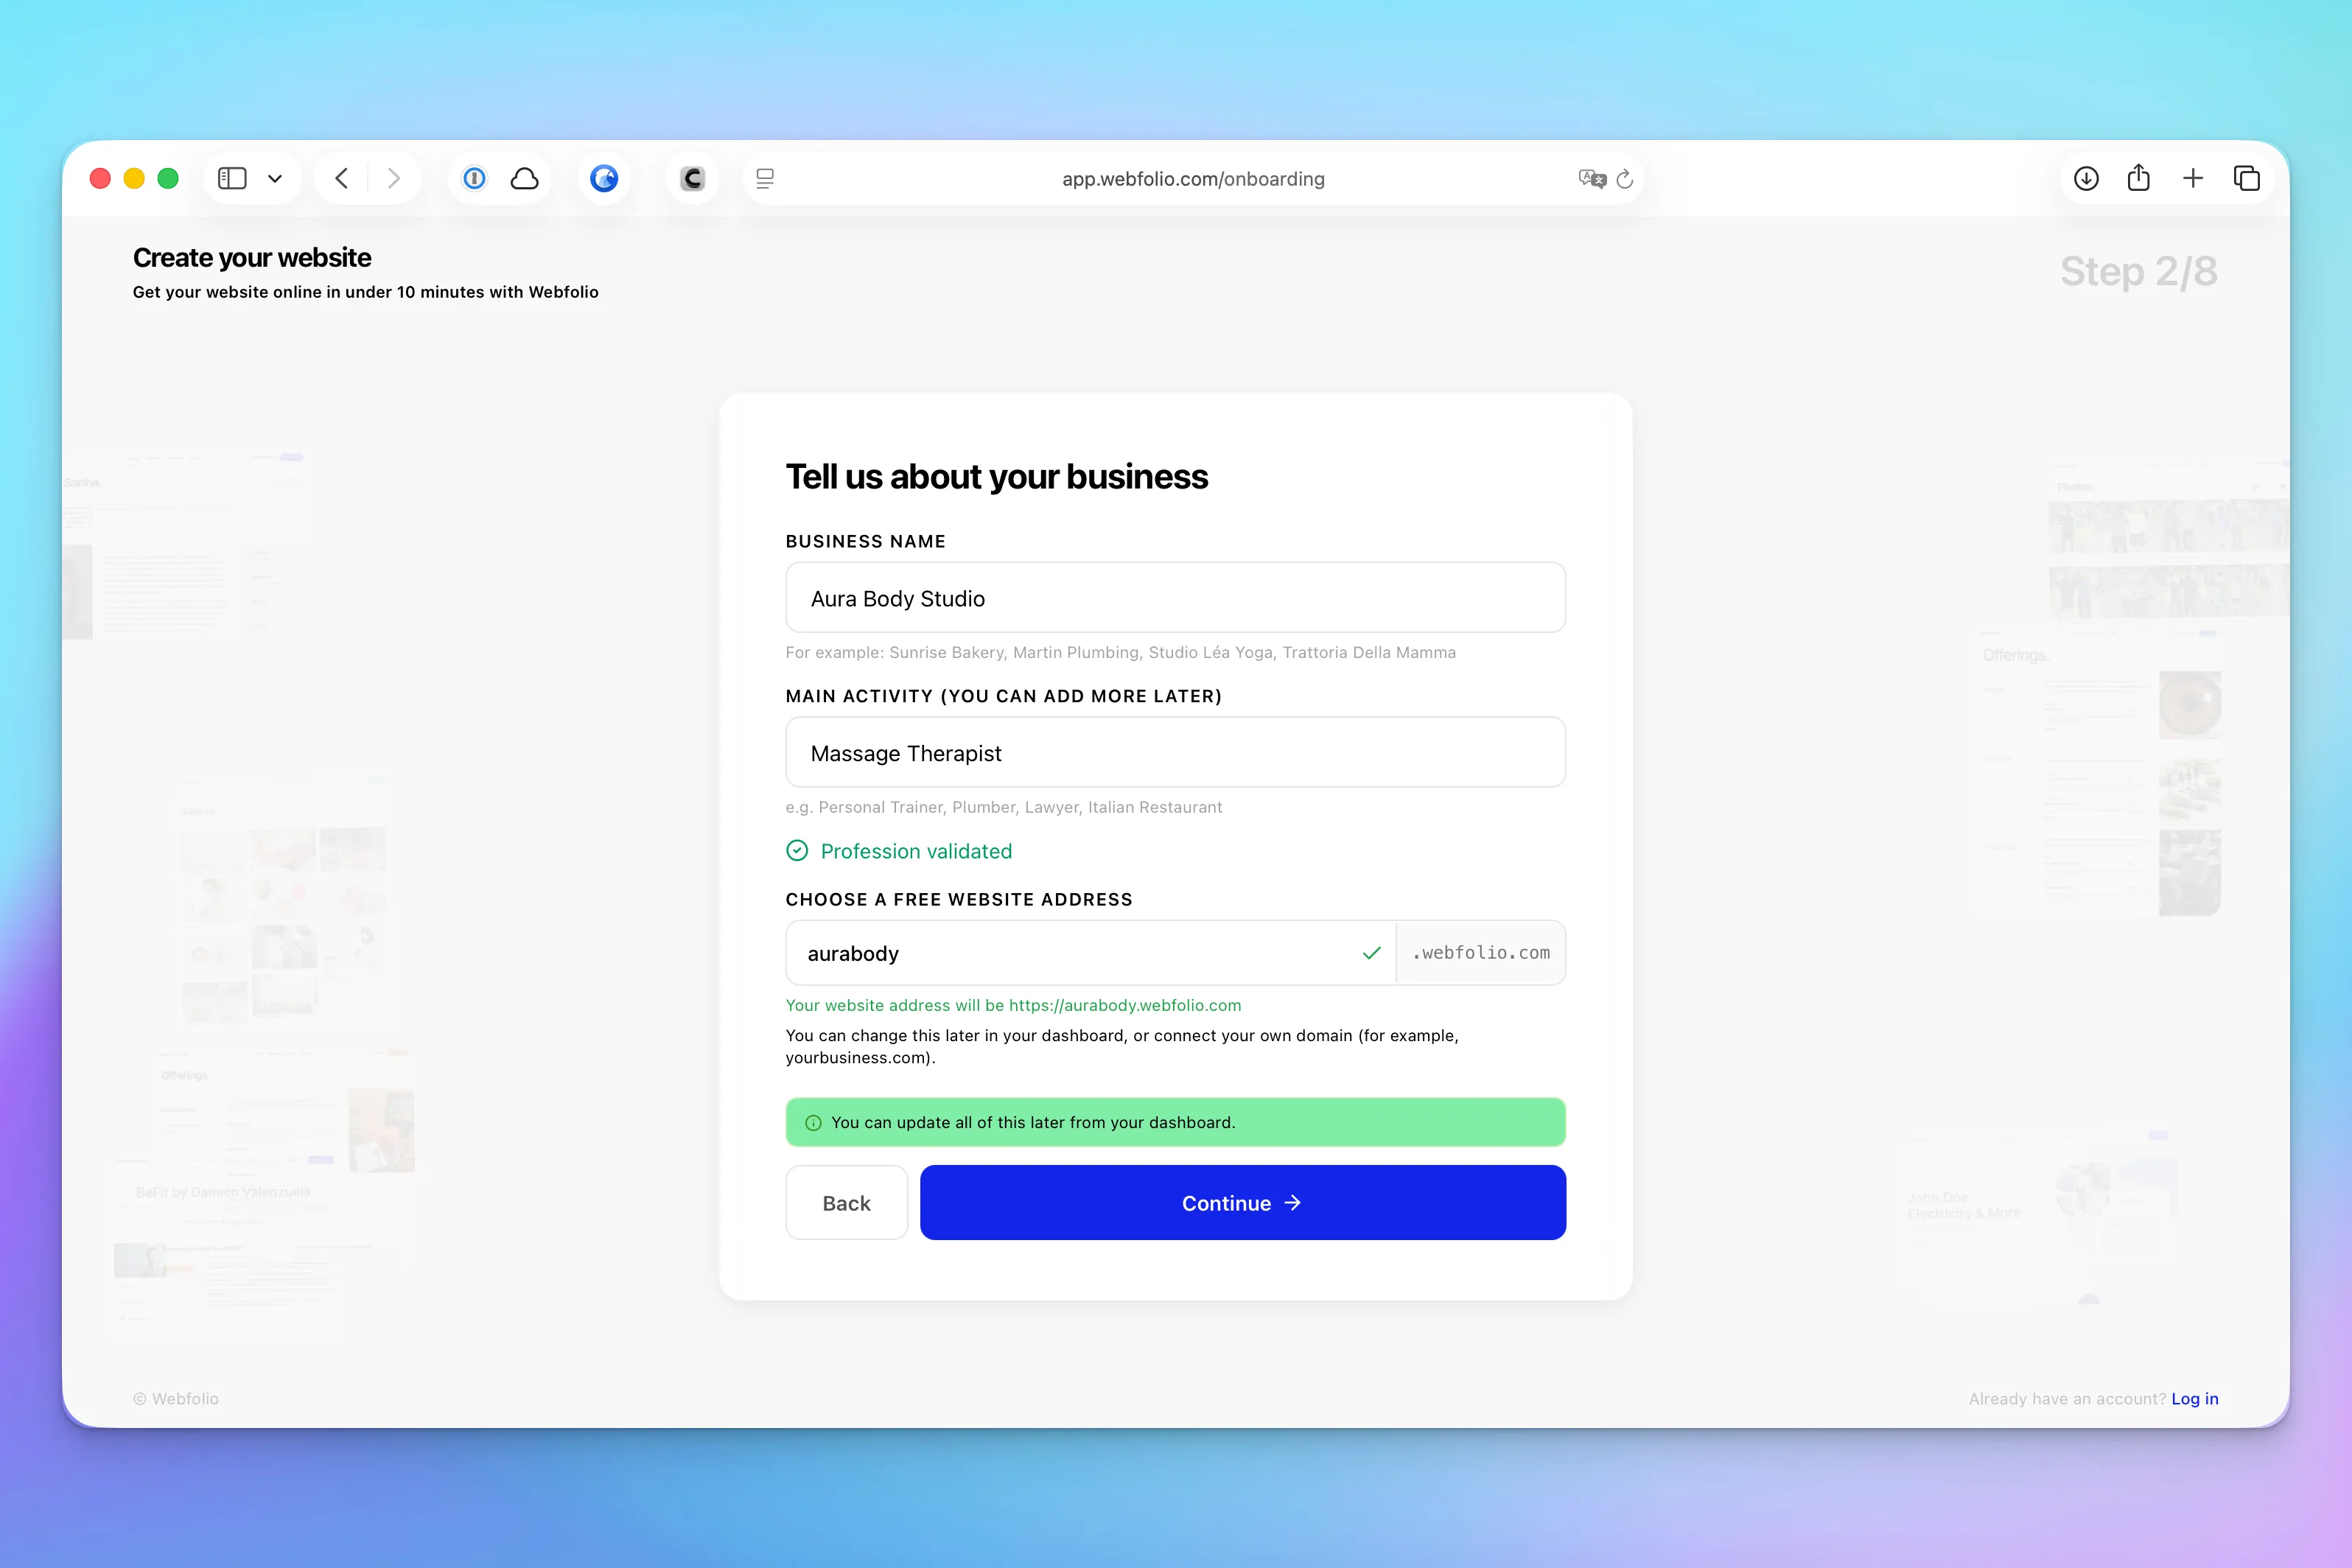
Task: Open a new tab with the plus icon
Action: (x=2193, y=178)
